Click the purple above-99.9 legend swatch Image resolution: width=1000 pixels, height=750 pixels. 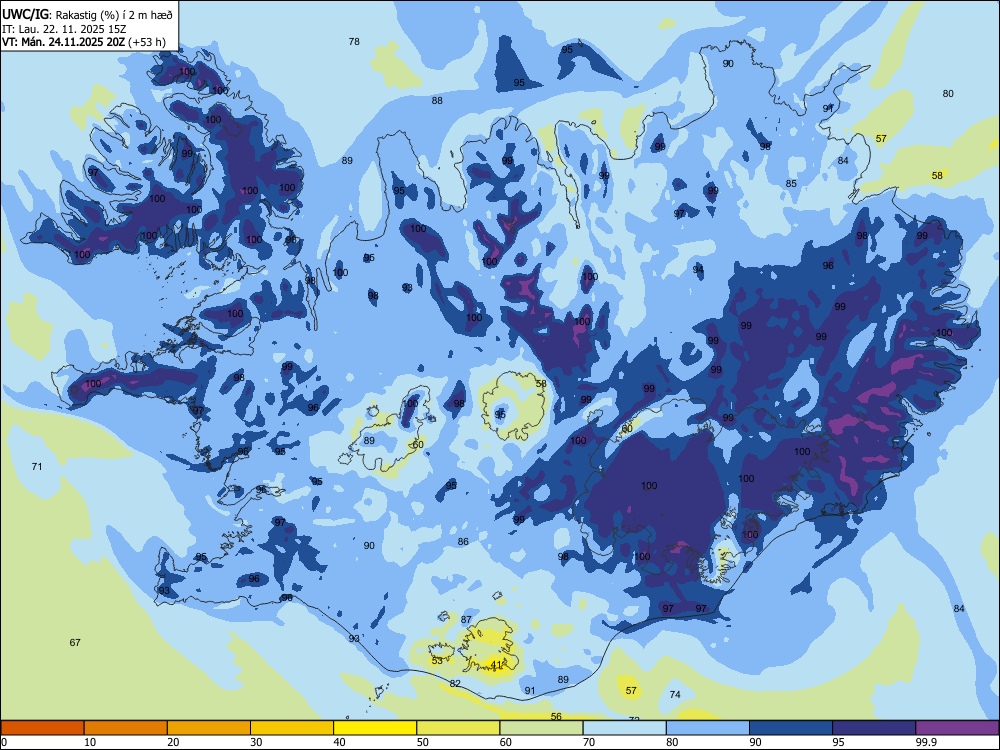957,728
